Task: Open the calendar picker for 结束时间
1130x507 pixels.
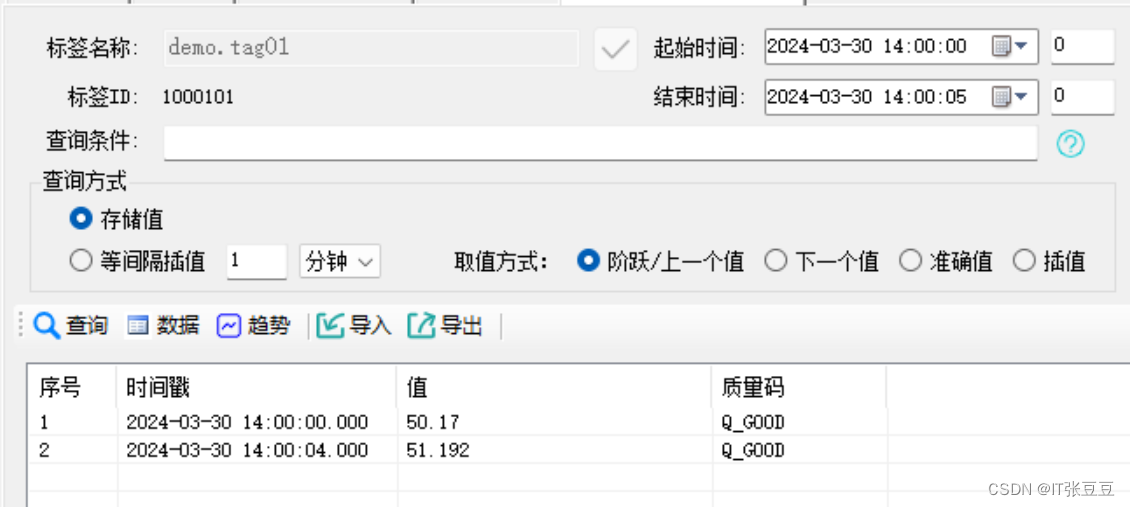Action: pyautogui.click(x=1010, y=97)
